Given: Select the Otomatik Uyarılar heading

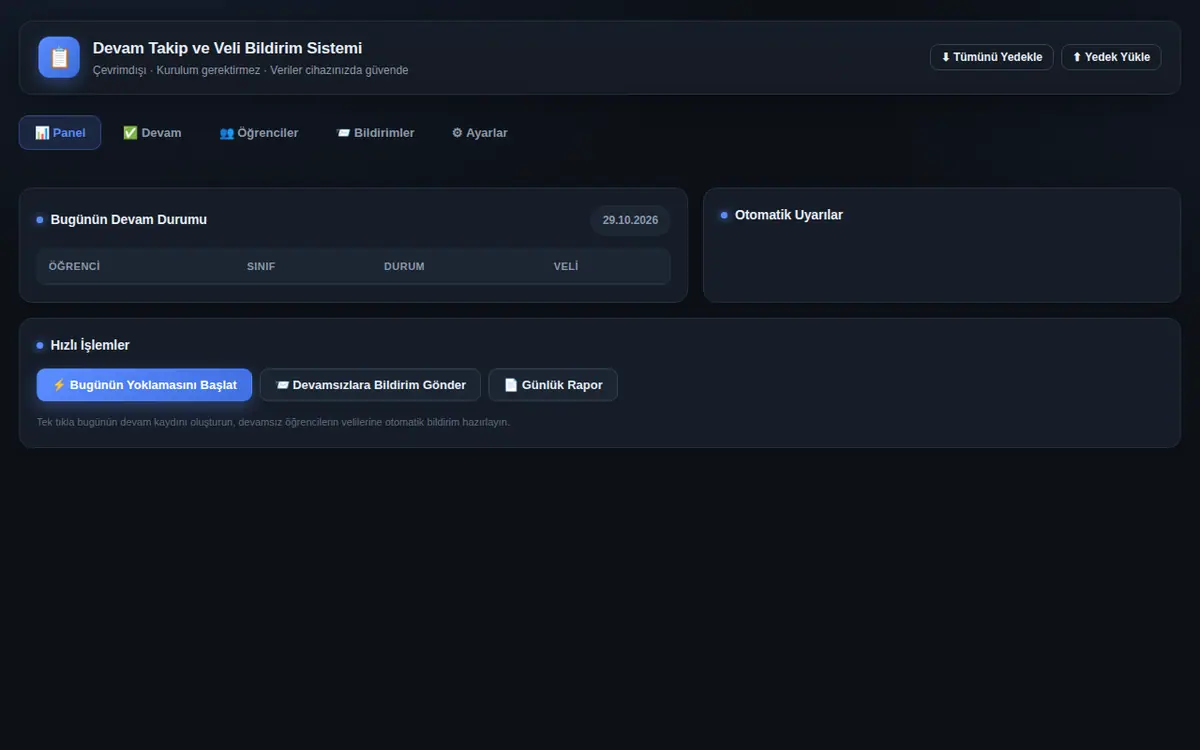Looking at the screenshot, I should point(789,215).
